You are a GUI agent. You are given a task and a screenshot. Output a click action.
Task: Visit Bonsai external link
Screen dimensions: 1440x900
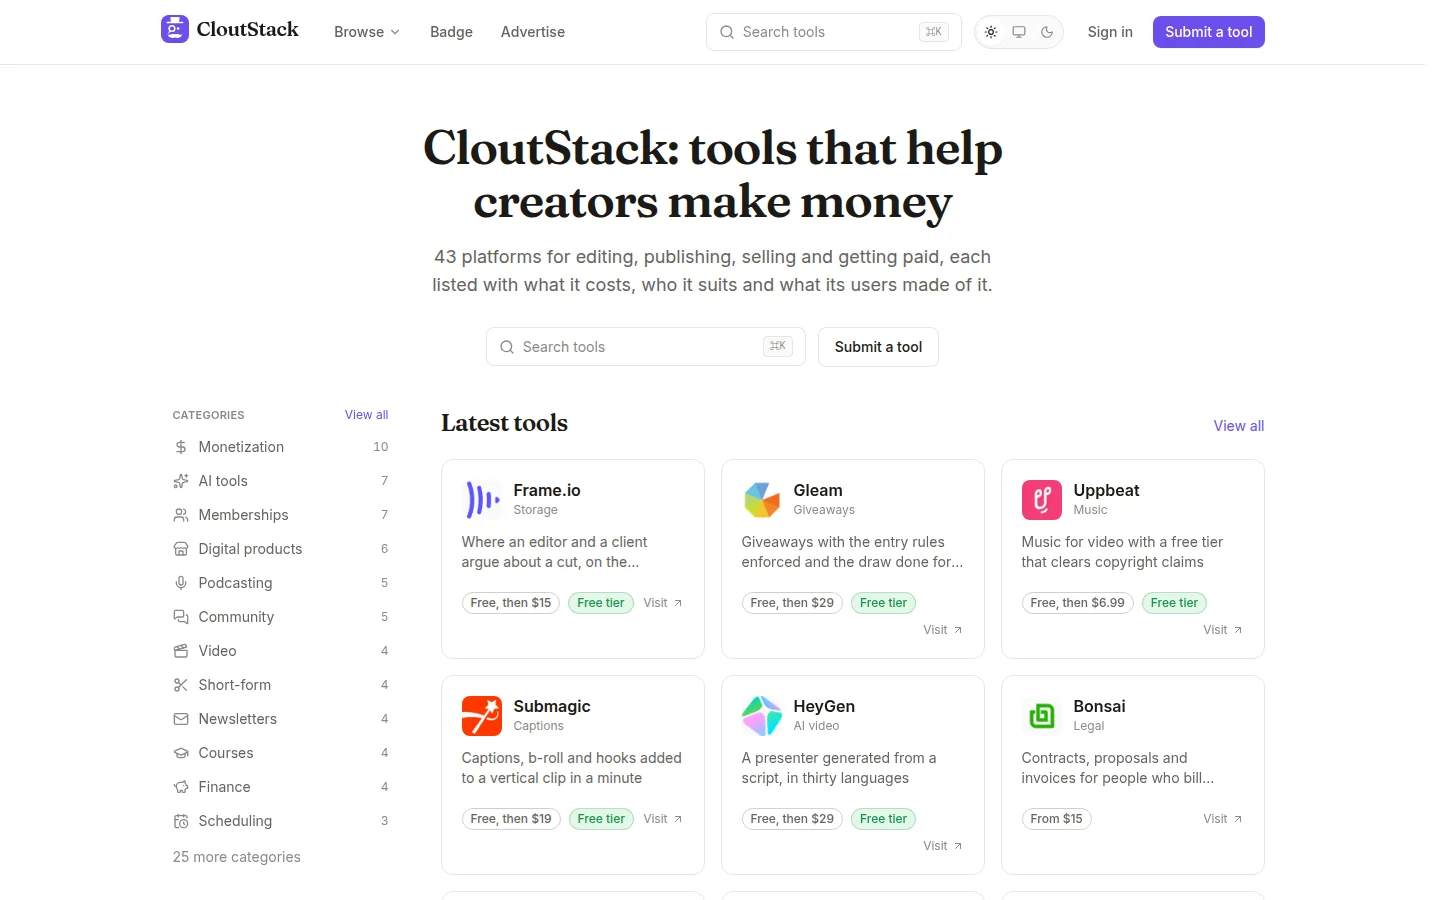tap(1223, 819)
